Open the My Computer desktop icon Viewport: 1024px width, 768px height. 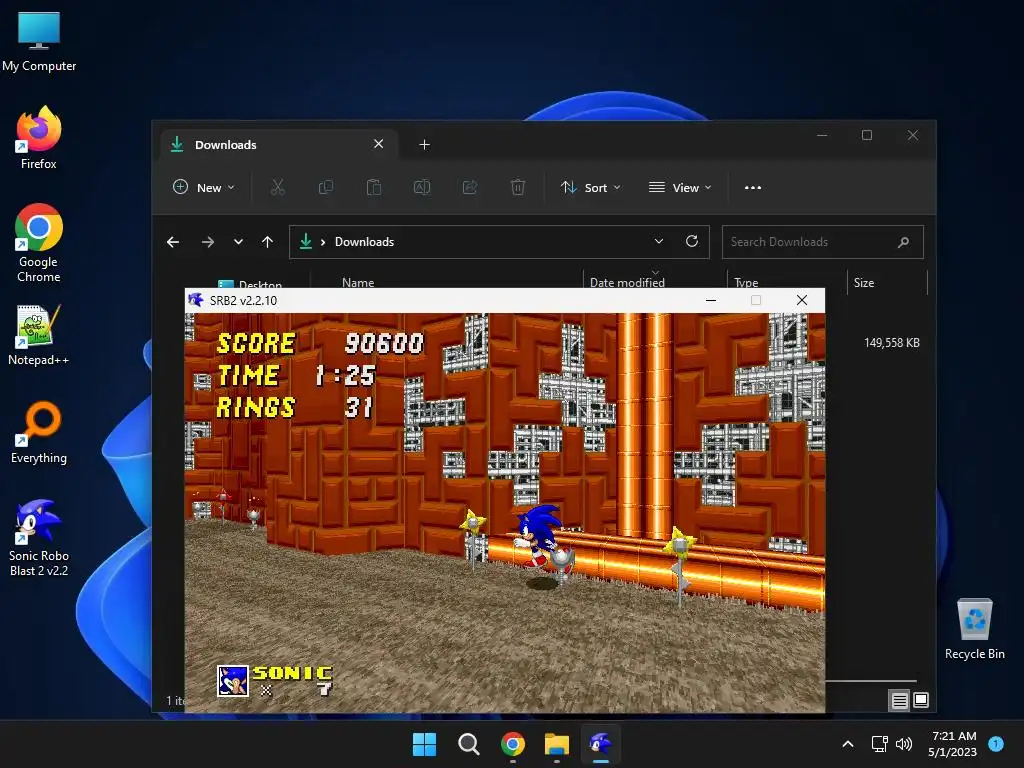(39, 42)
